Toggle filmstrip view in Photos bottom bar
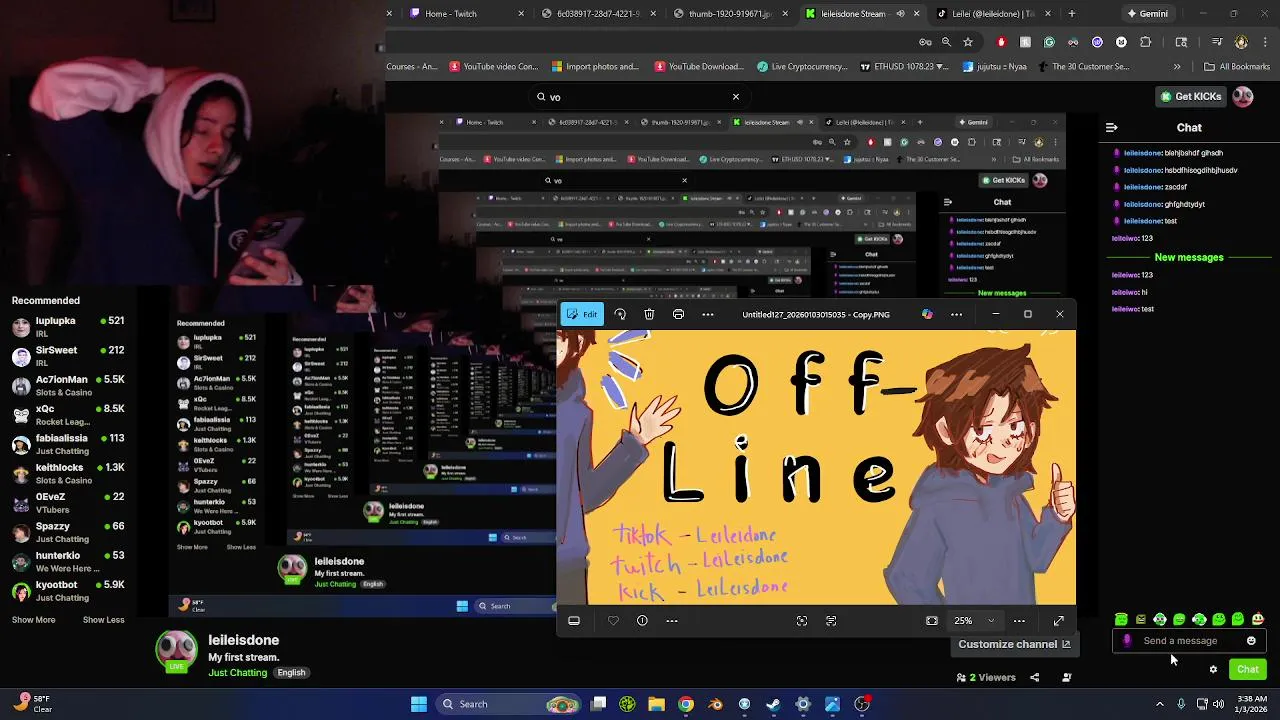 (x=574, y=621)
